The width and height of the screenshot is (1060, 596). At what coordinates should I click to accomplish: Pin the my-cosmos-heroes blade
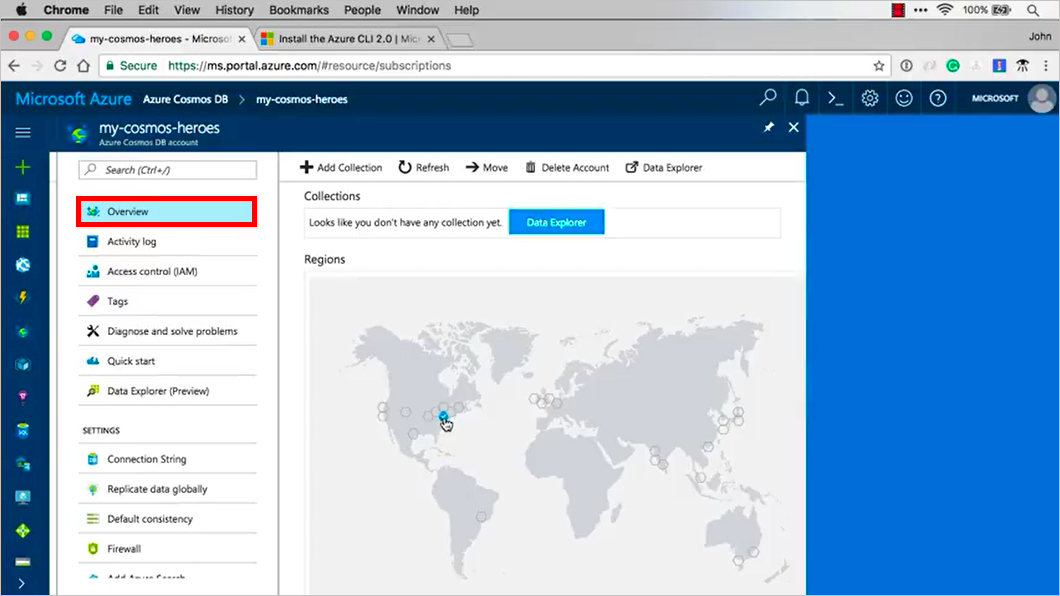tap(768, 127)
